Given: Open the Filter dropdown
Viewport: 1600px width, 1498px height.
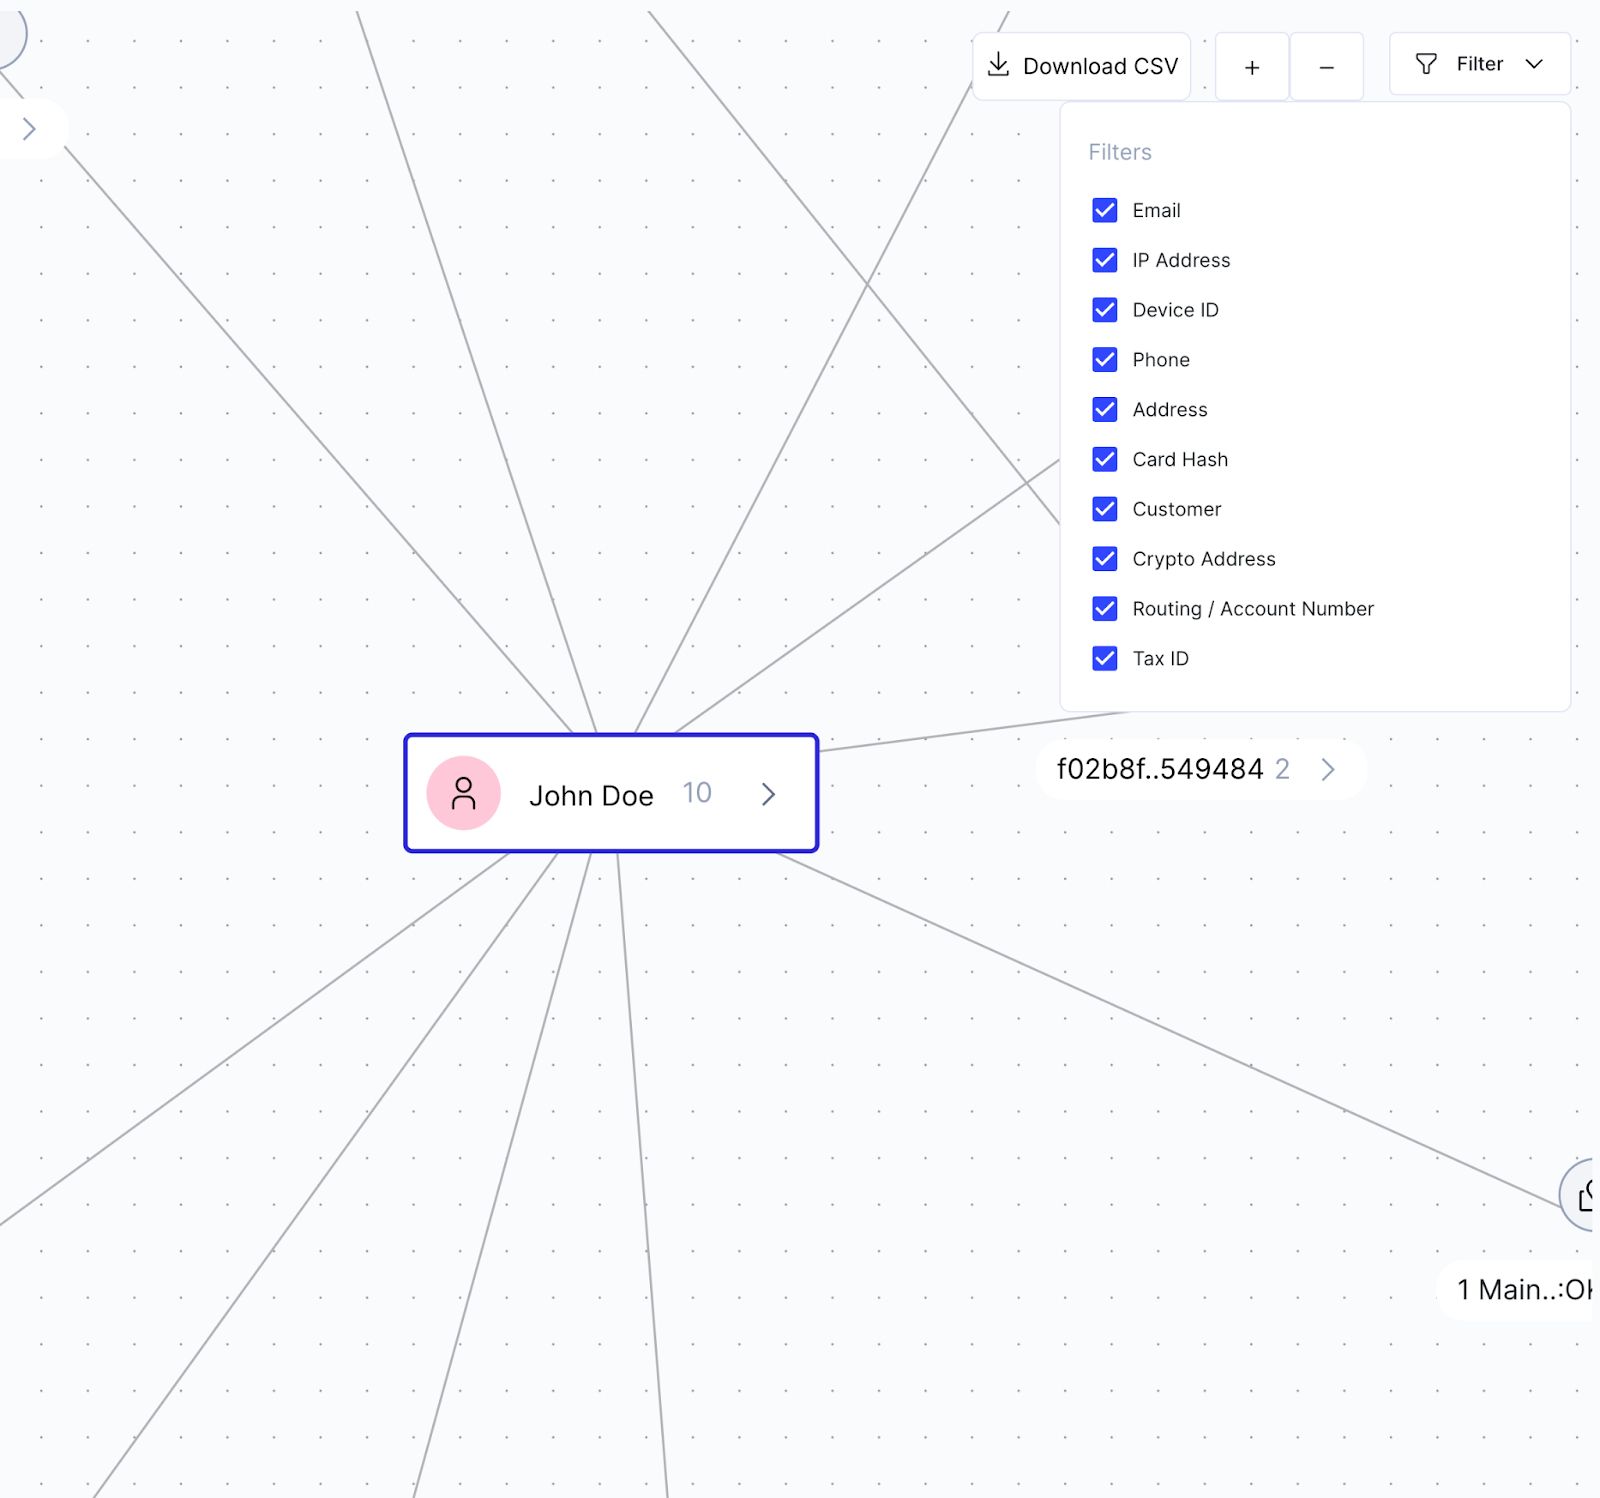Looking at the screenshot, I should point(1479,64).
